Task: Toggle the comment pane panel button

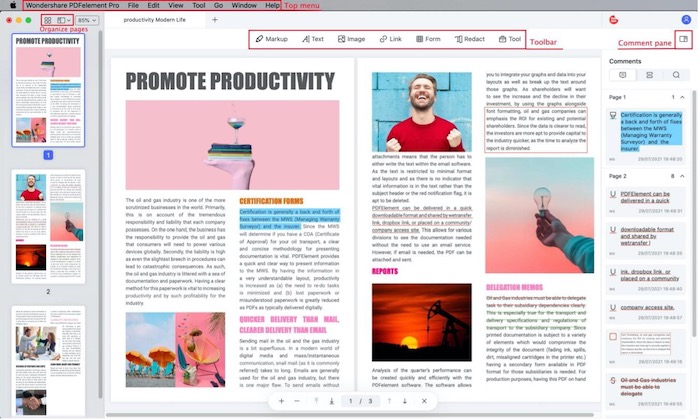Action: [x=683, y=39]
